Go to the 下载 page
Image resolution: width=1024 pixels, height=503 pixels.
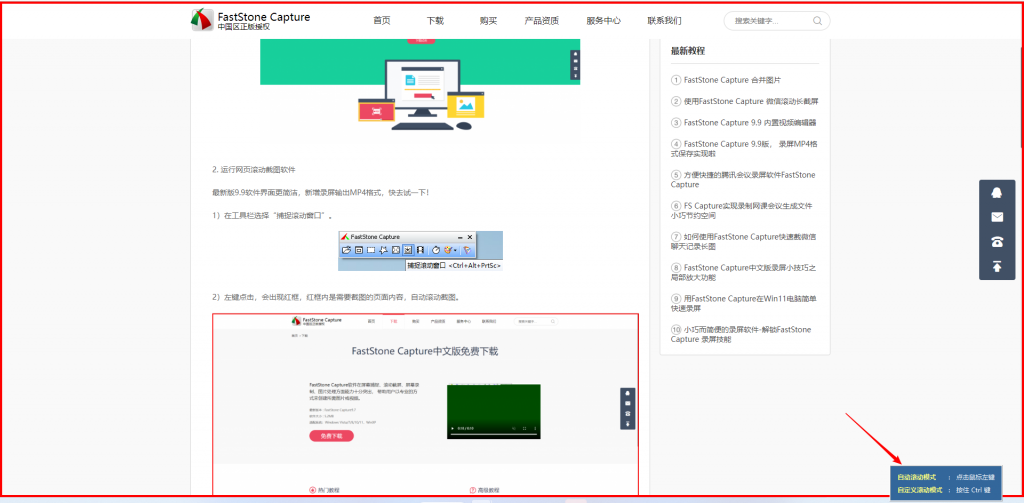click(x=435, y=20)
